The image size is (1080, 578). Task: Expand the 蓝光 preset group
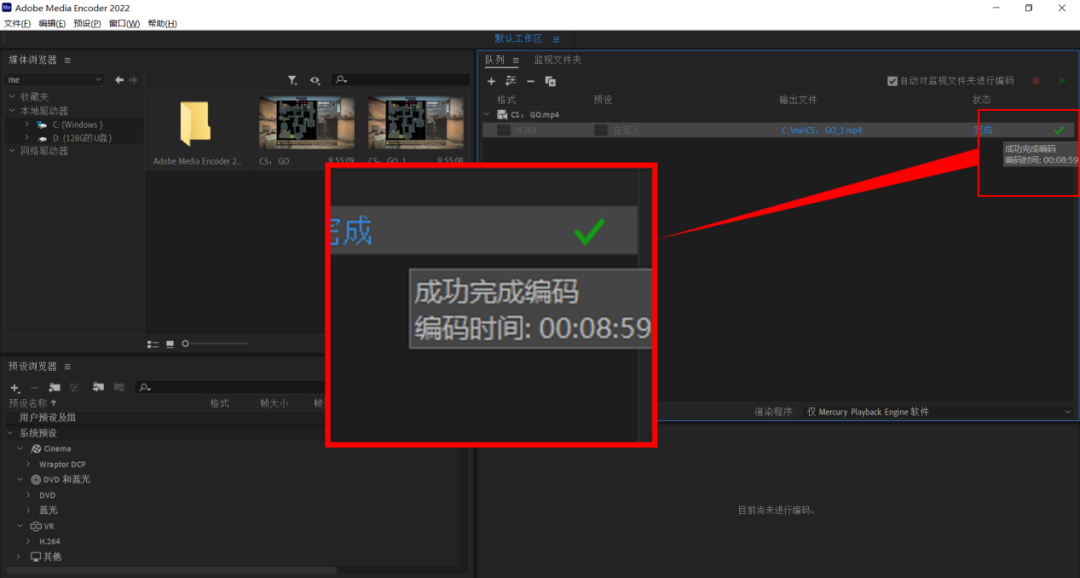(x=29, y=510)
